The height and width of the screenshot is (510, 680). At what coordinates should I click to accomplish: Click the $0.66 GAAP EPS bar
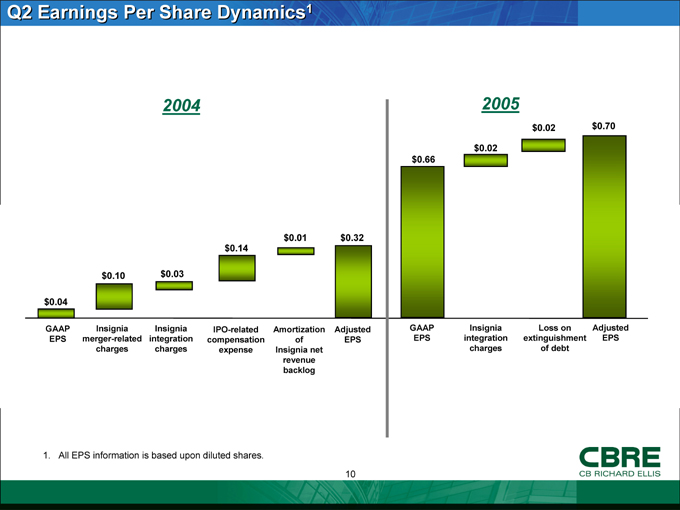point(422,241)
